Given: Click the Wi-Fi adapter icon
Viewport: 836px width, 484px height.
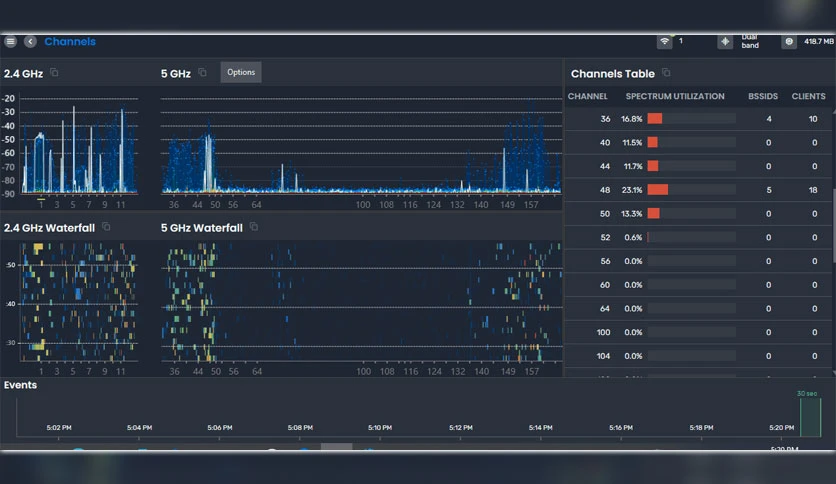Looking at the screenshot, I should click(664, 41).
